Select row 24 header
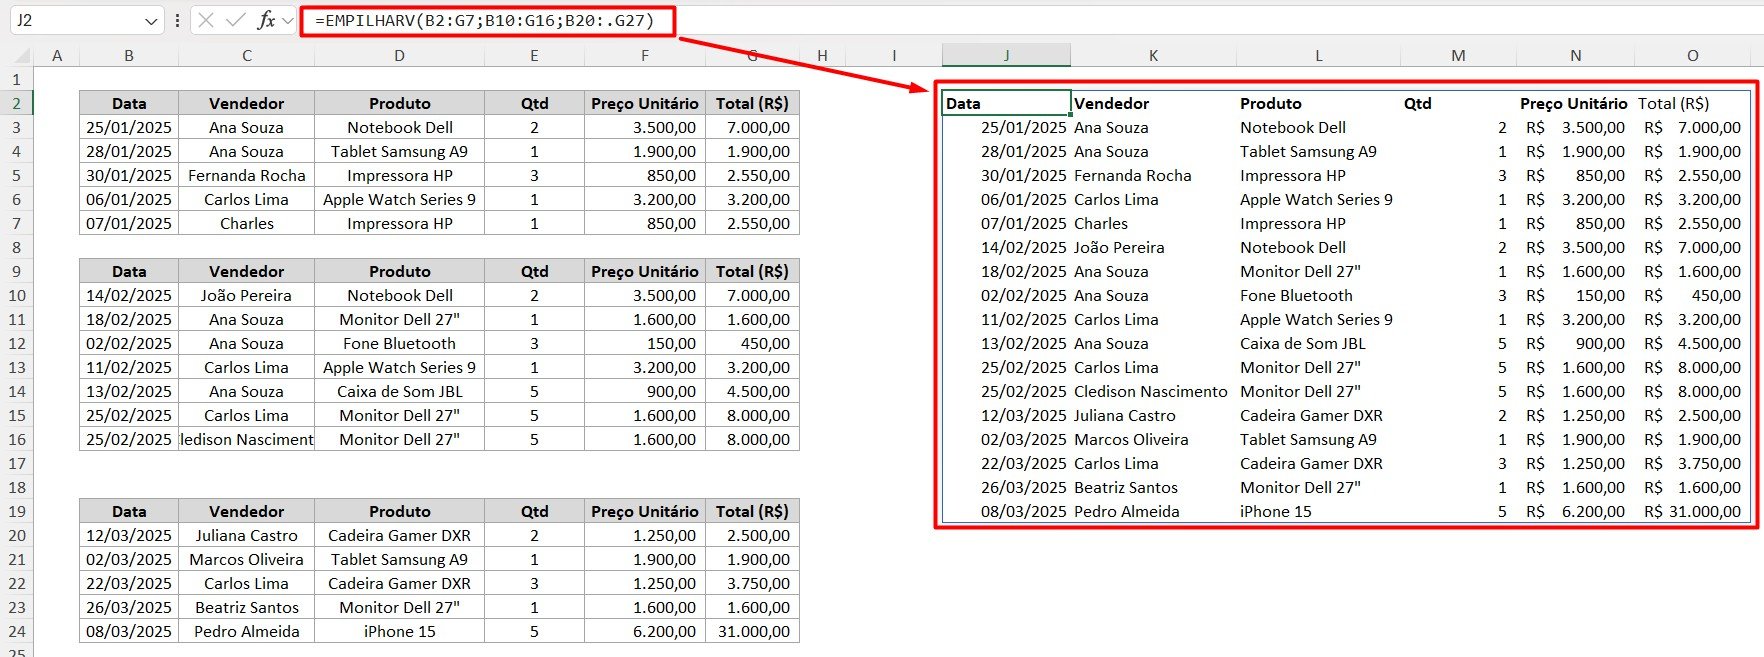Screen dimensions: 1764x657 pos(16,631)
